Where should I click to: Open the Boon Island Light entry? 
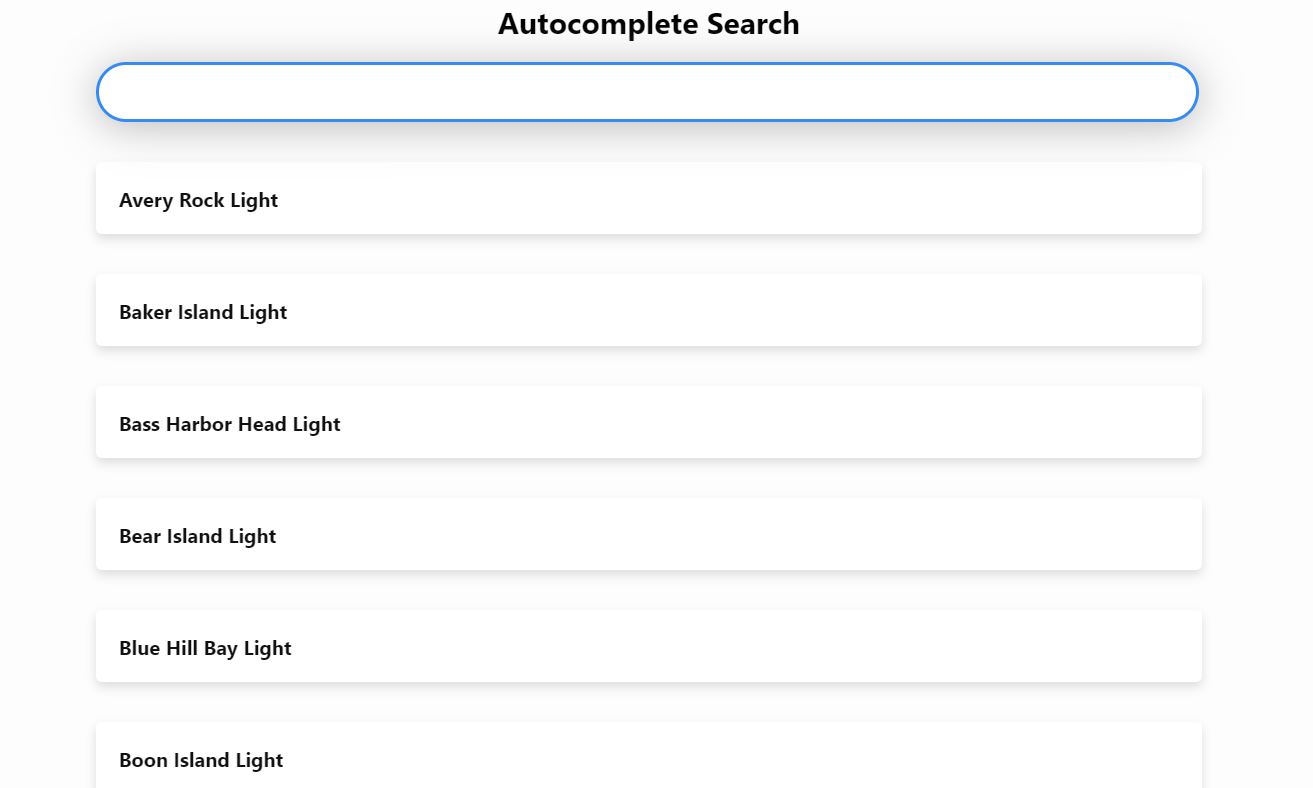648,758
